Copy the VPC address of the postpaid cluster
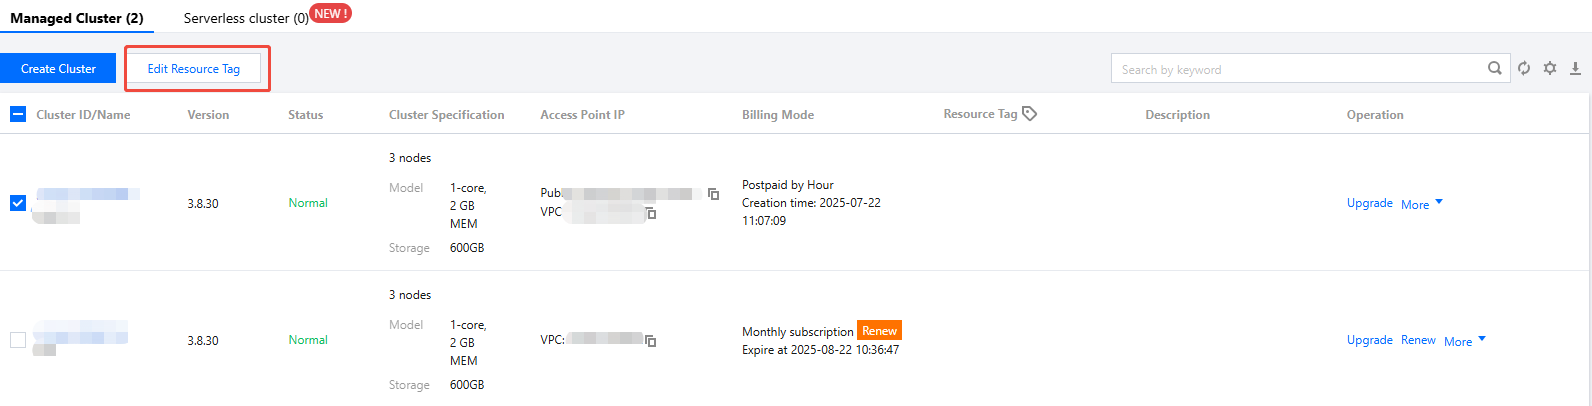The width and height of the screenshot is (1592, 406). [651, 213]
